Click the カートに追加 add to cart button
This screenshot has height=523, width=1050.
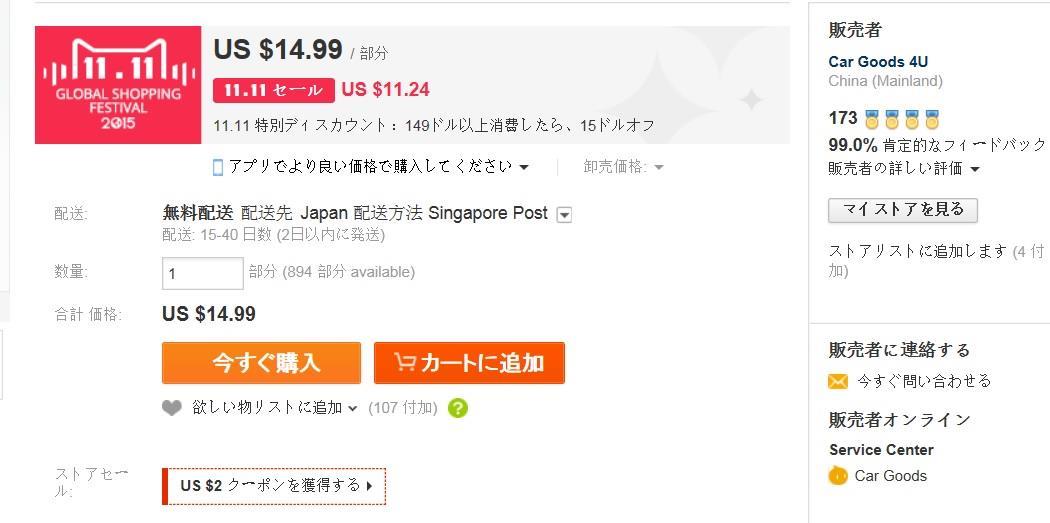pyautogui.click(x=469, y=363)
